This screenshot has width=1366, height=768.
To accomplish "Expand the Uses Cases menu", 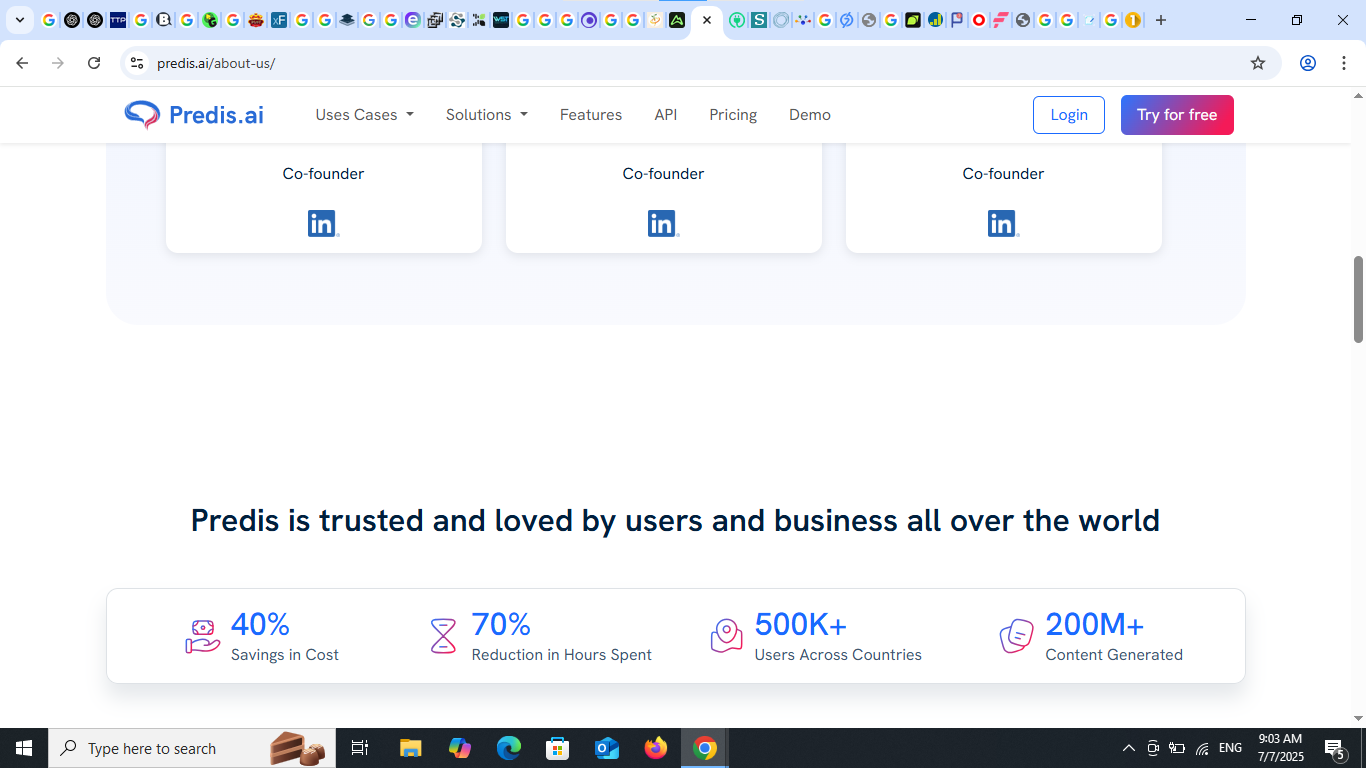I will coord(364,115).
